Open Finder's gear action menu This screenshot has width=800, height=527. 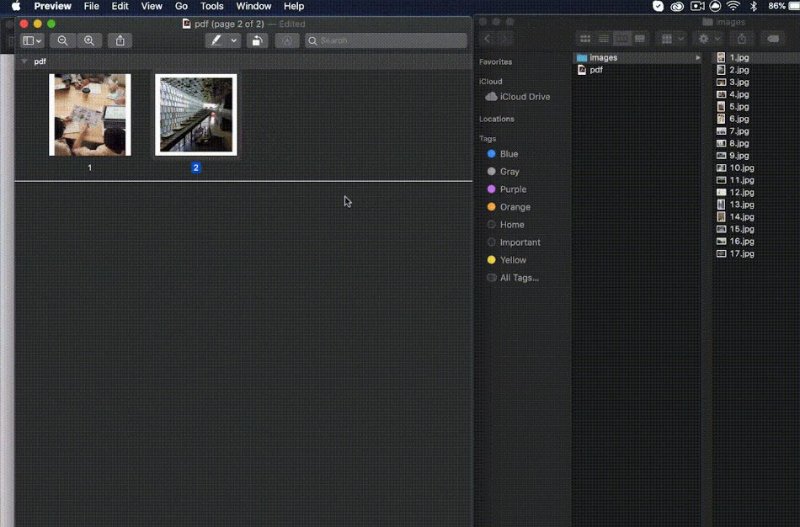pyautogui.click(x=708, y=38)
